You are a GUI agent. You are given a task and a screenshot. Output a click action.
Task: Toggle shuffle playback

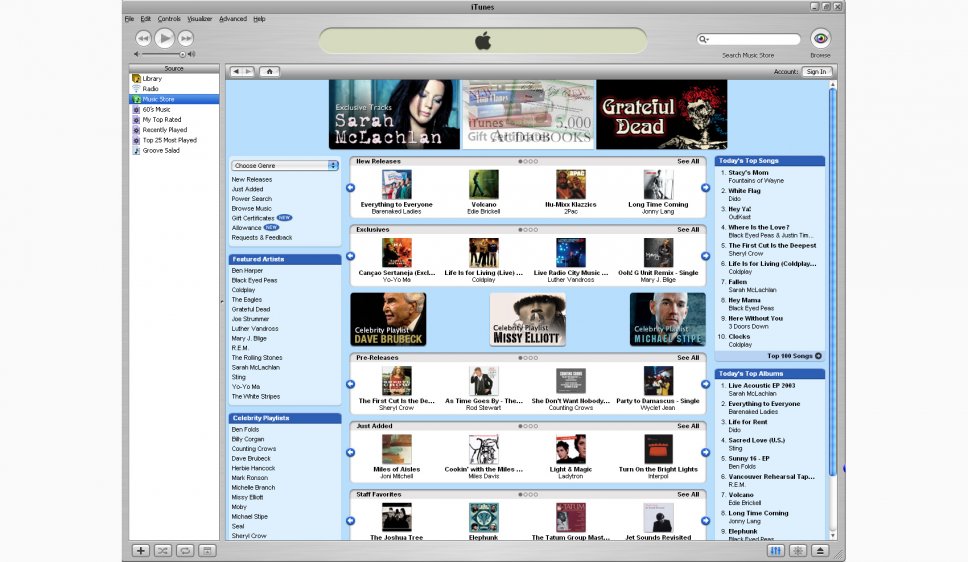point(163,550)
